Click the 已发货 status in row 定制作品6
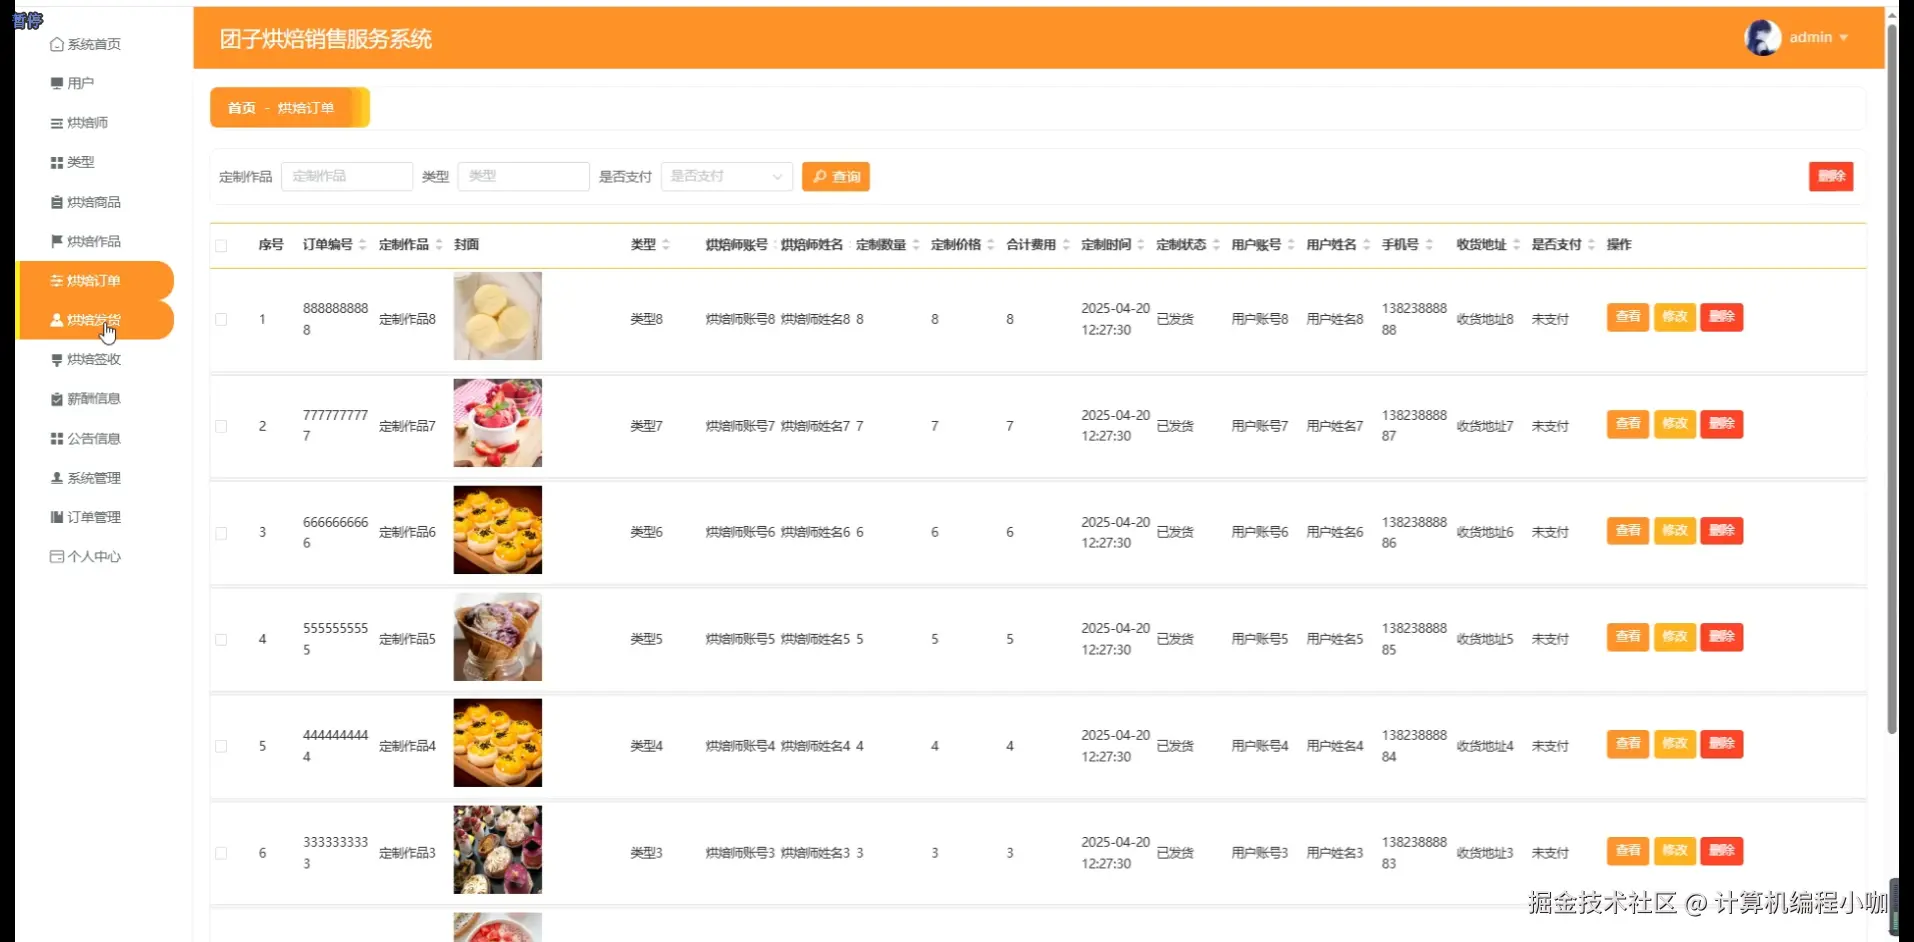Image resolution: width=1914 pixels, height=942 pixels. coord(1175,533)
